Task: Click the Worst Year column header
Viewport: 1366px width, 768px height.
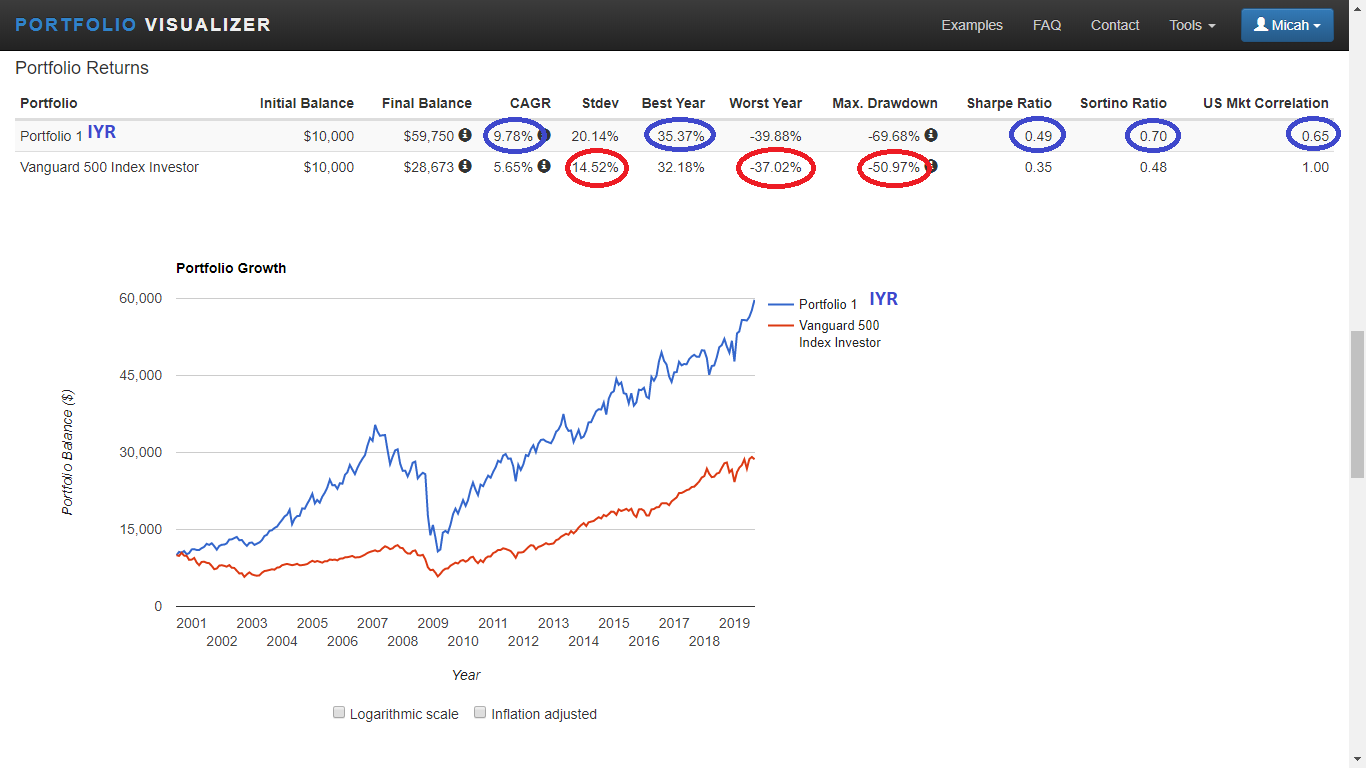Action: point(765,103)
